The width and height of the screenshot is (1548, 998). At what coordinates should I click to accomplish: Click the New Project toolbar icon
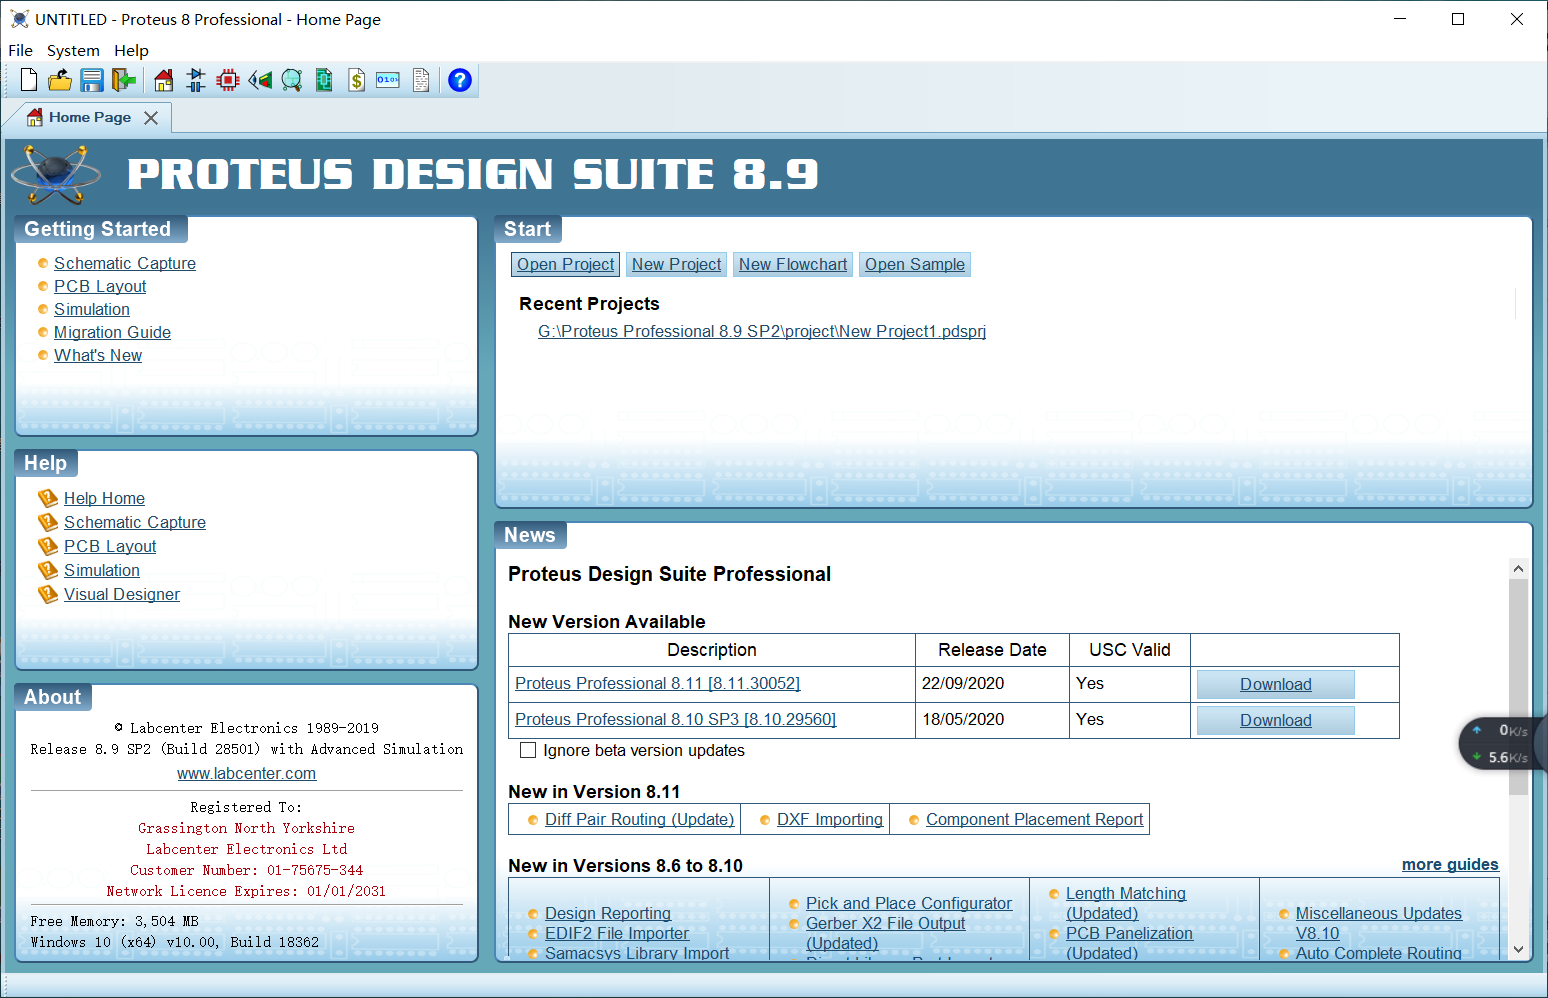[x=29, y=80]
